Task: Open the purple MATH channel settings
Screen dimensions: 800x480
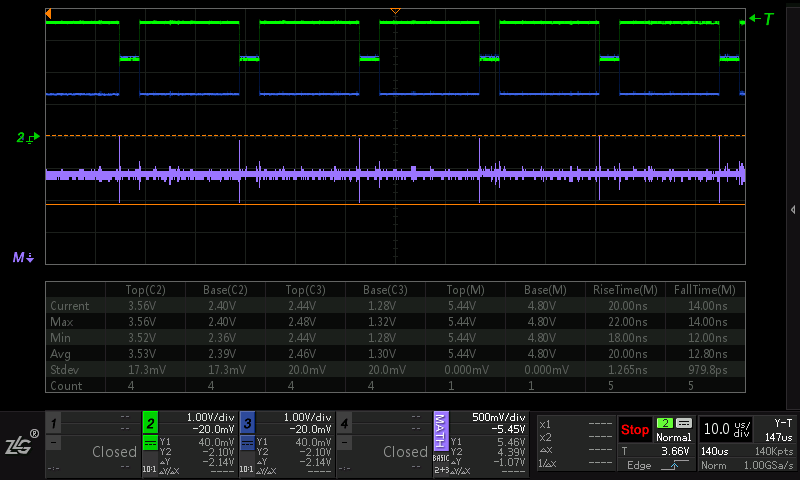Action: pos(441,431)
